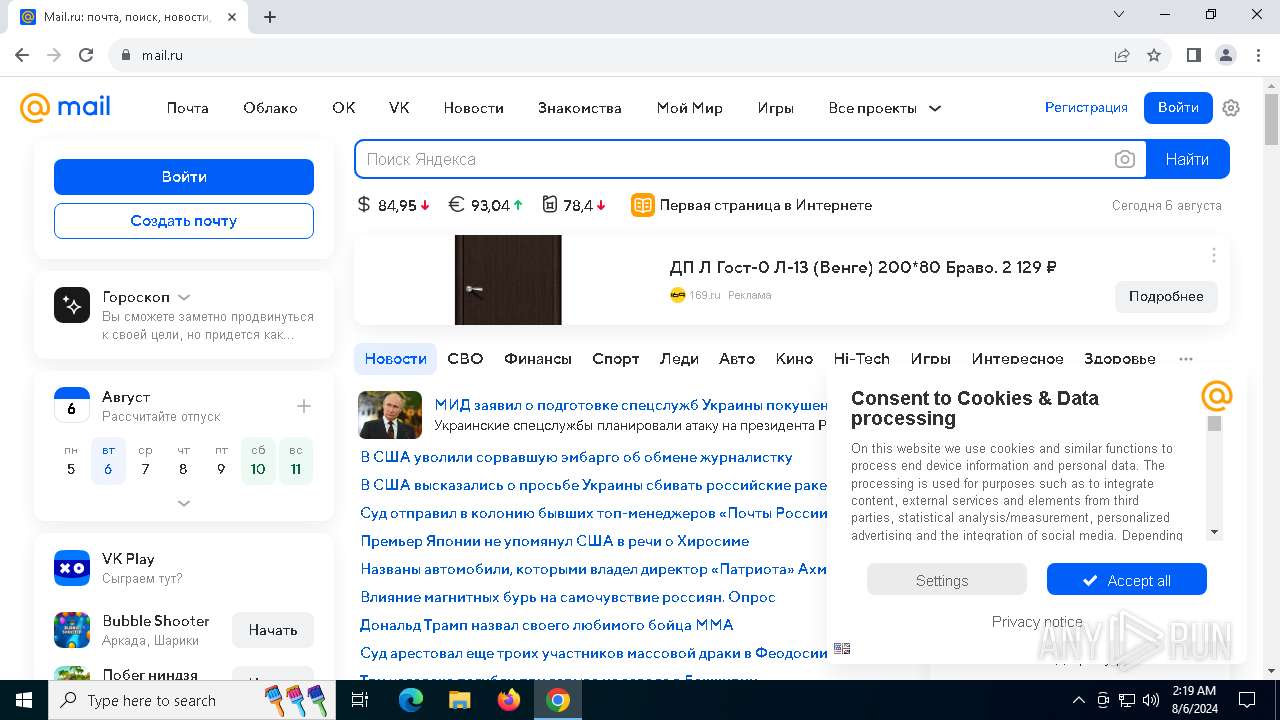The image size is (1280, 720).
Task: Open the door advertisement thumbnail
Action: pyautogui.click(x=508, y=280)
